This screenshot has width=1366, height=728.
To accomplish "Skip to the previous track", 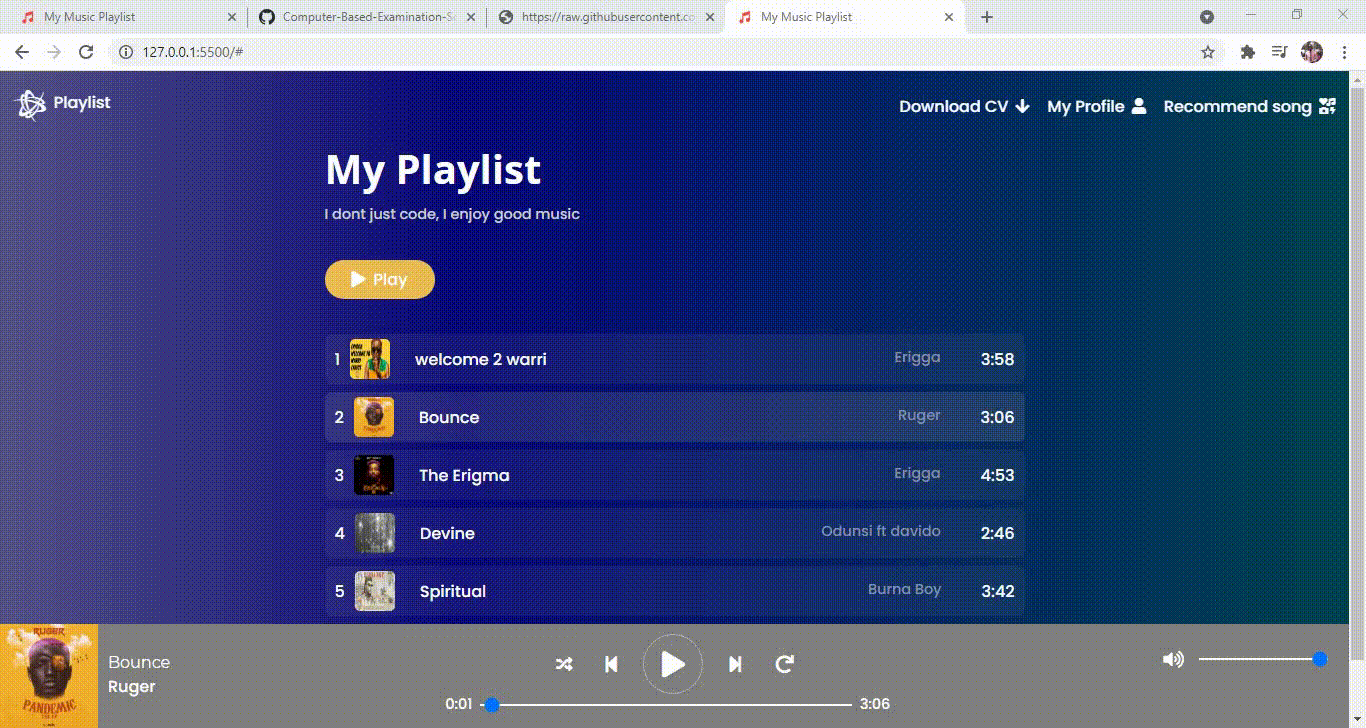I will coord(611,664).
